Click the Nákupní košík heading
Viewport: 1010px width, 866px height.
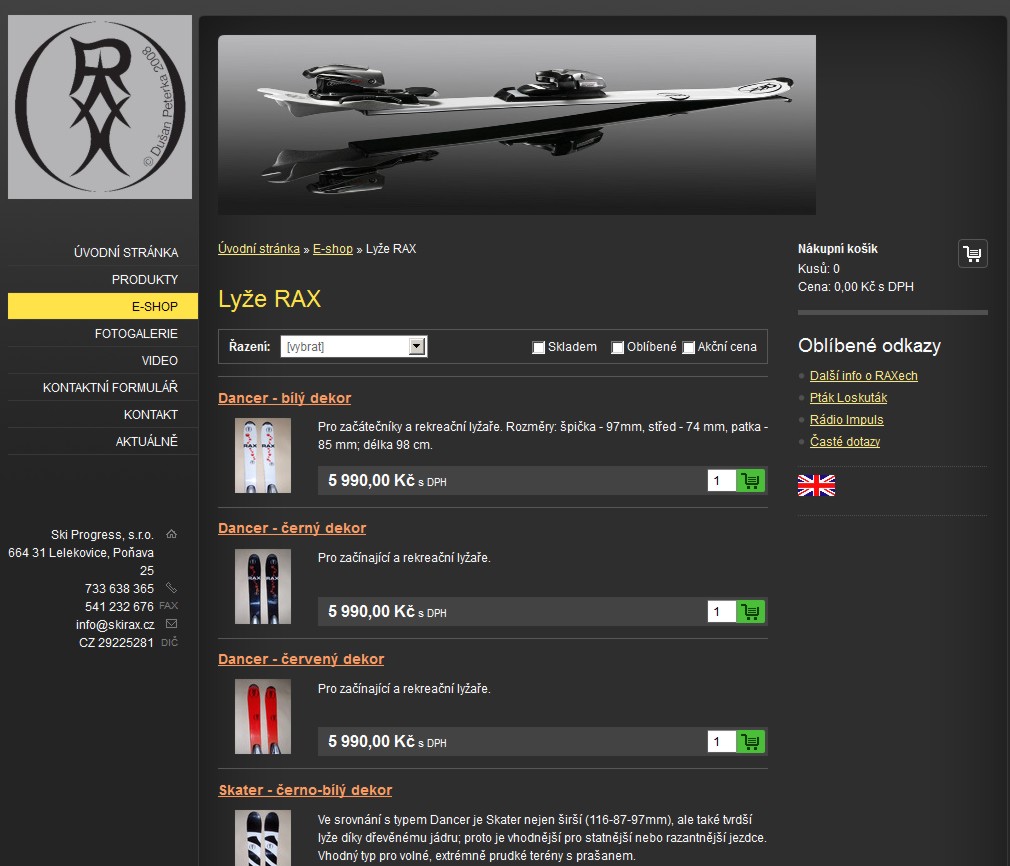(x=837, y=249)
